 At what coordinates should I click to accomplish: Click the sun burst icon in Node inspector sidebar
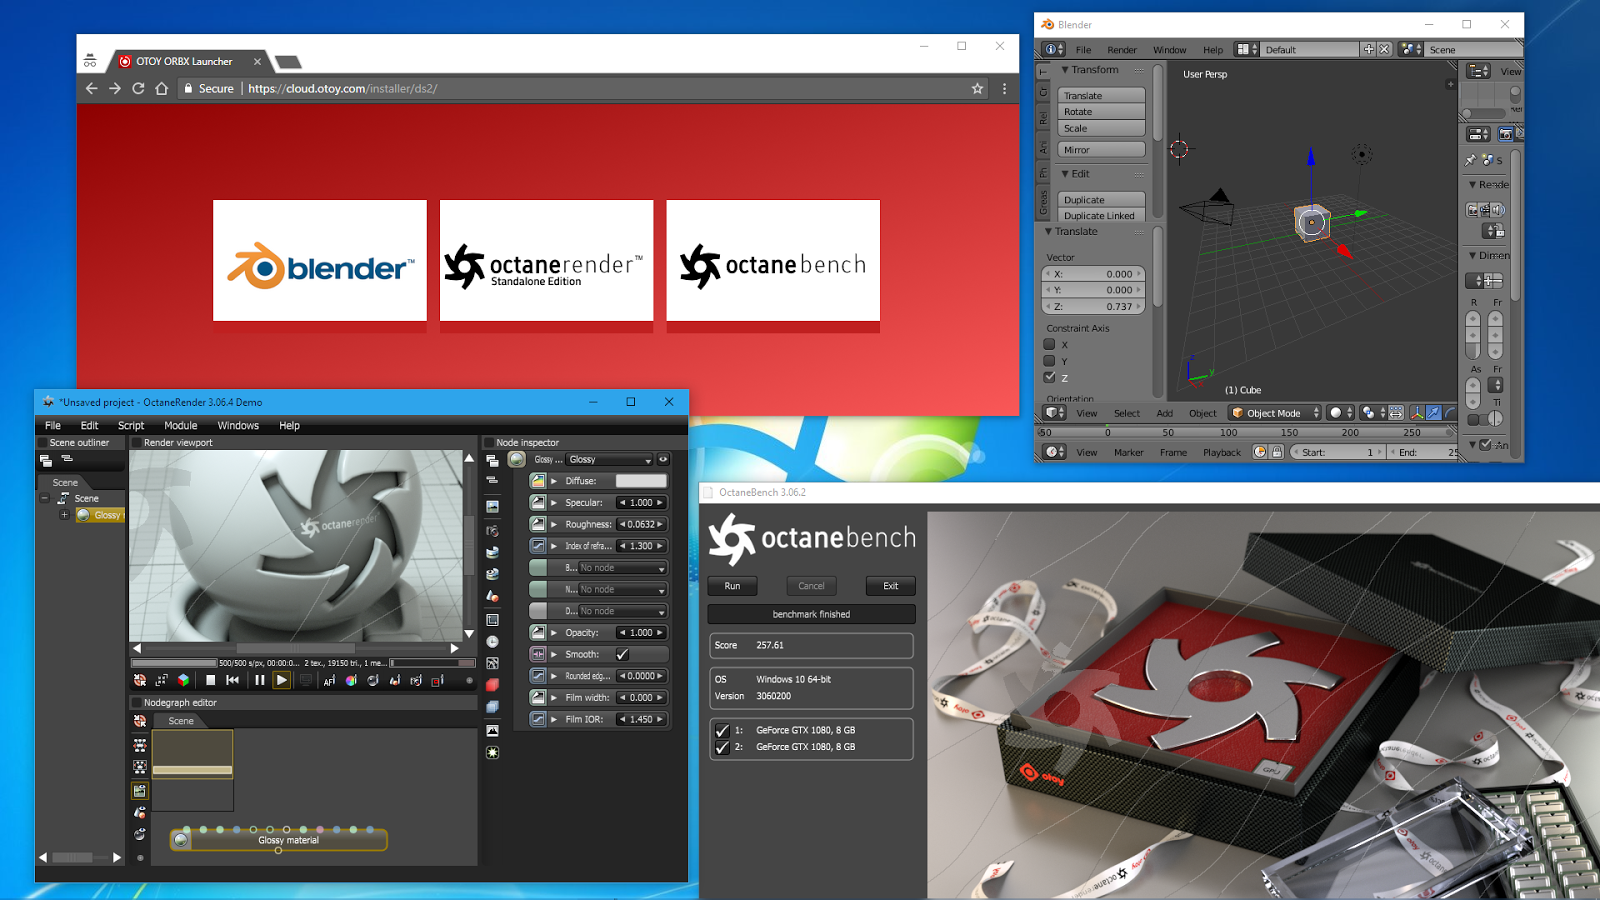pos(492,752)
